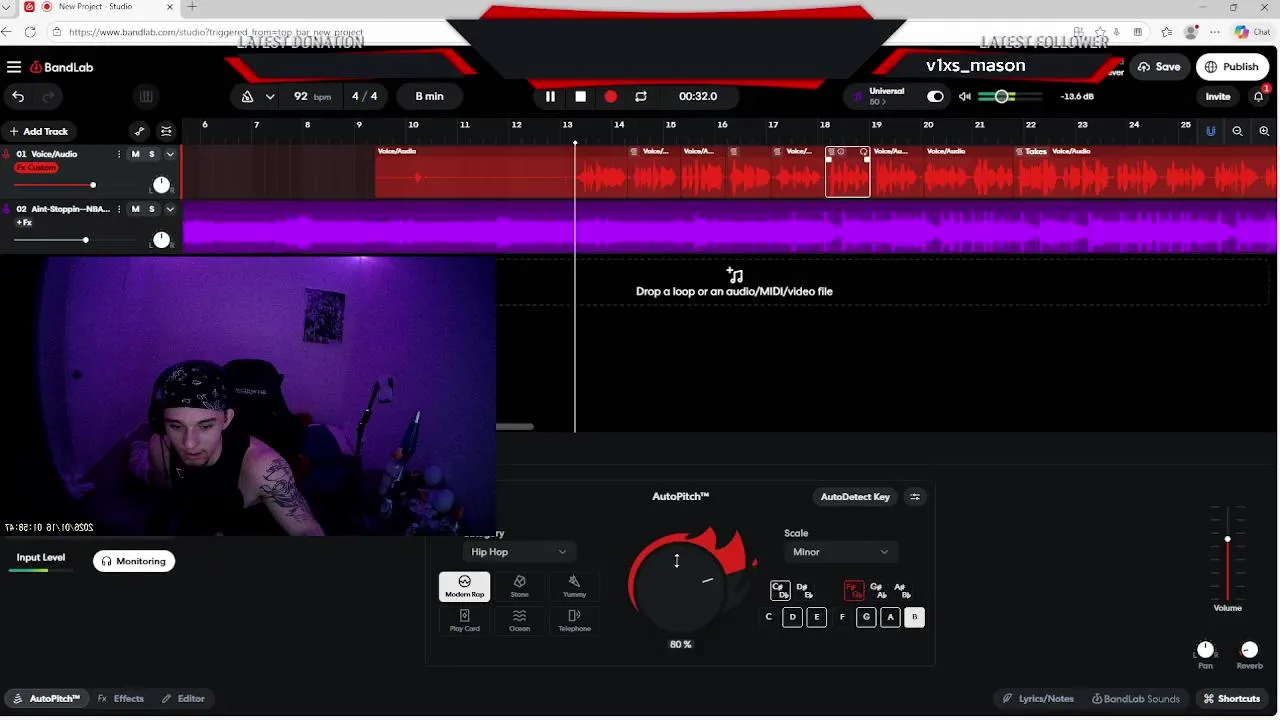Viewport: 1280px width, 720px height.
Task: Zoom in the timeline
Action: [1264, 131]
